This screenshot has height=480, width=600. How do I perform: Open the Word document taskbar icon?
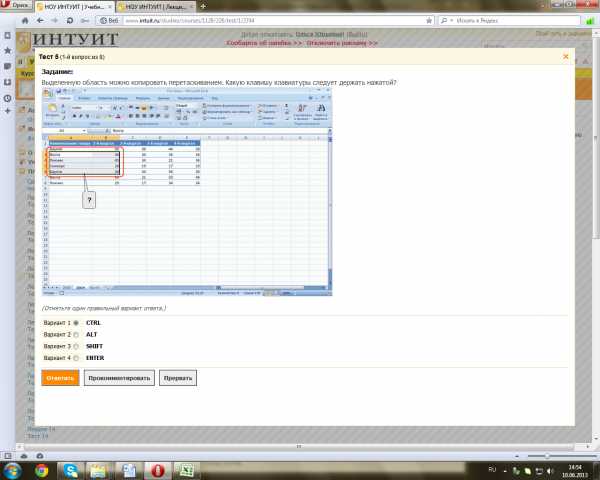(129, 471)
